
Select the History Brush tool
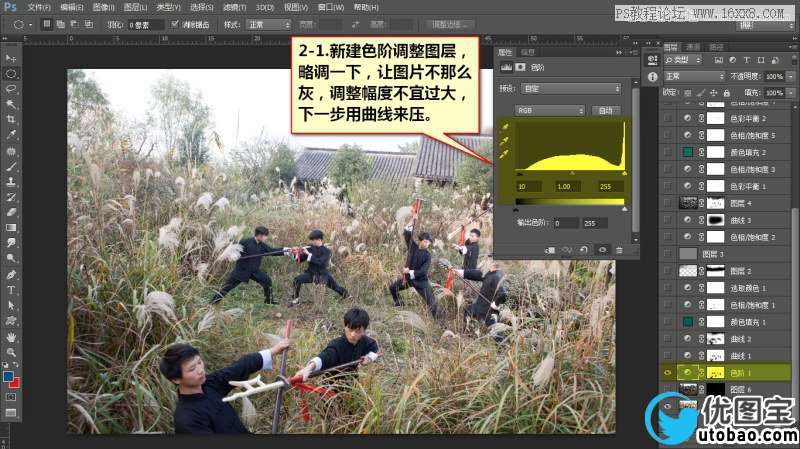[x=11, y=197]
